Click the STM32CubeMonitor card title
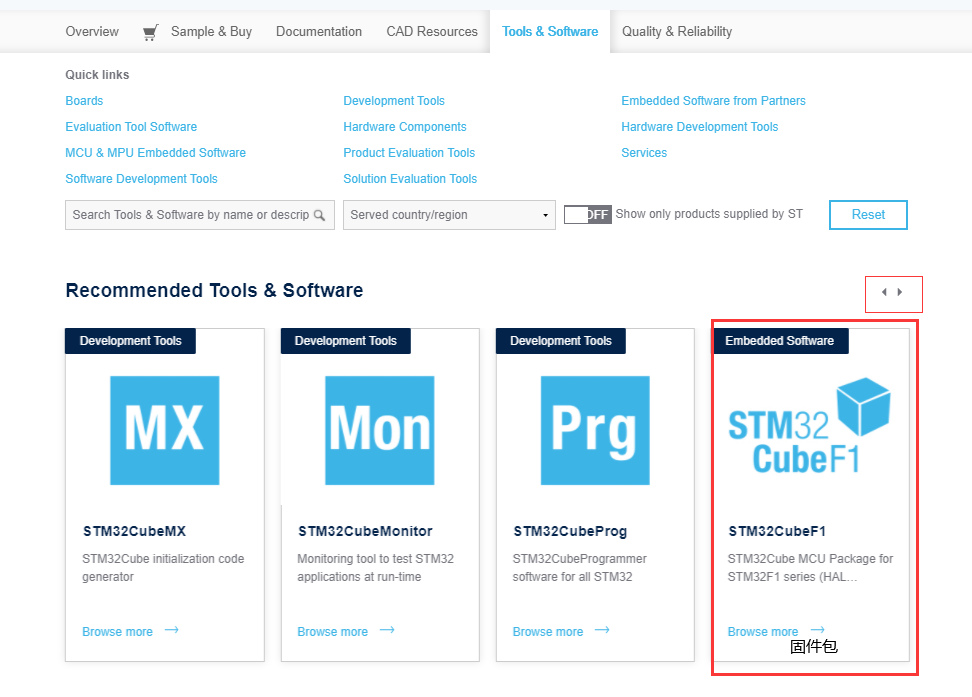The height and width of the screenshot is (697, 972). tap(365, 531)
